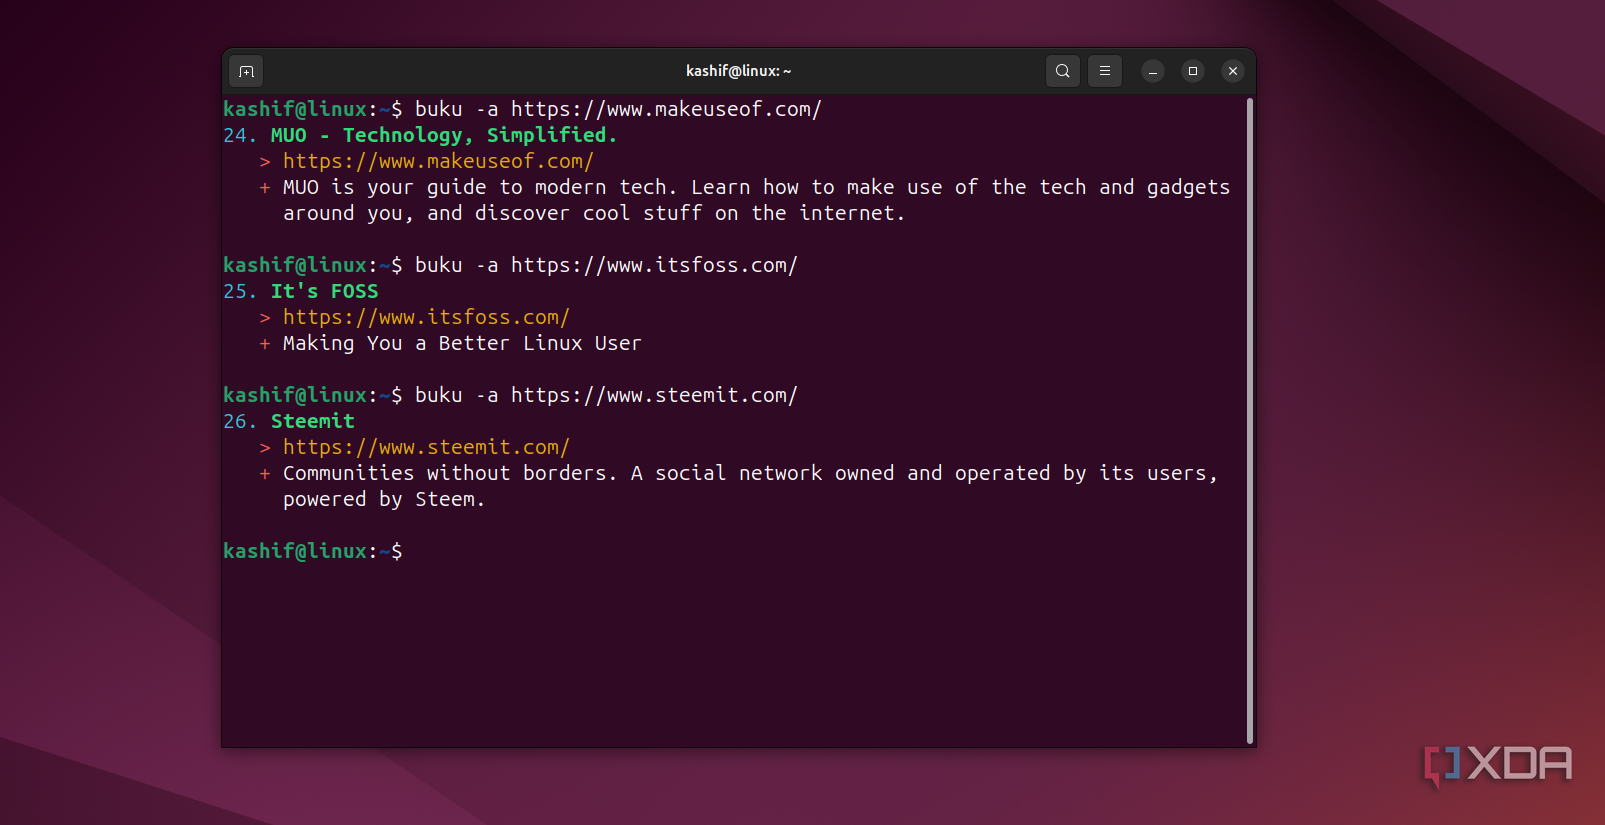Click the last empty prompt "kashif@linux:~$"
Viewport: 1605px width, 825px height.
313,551
